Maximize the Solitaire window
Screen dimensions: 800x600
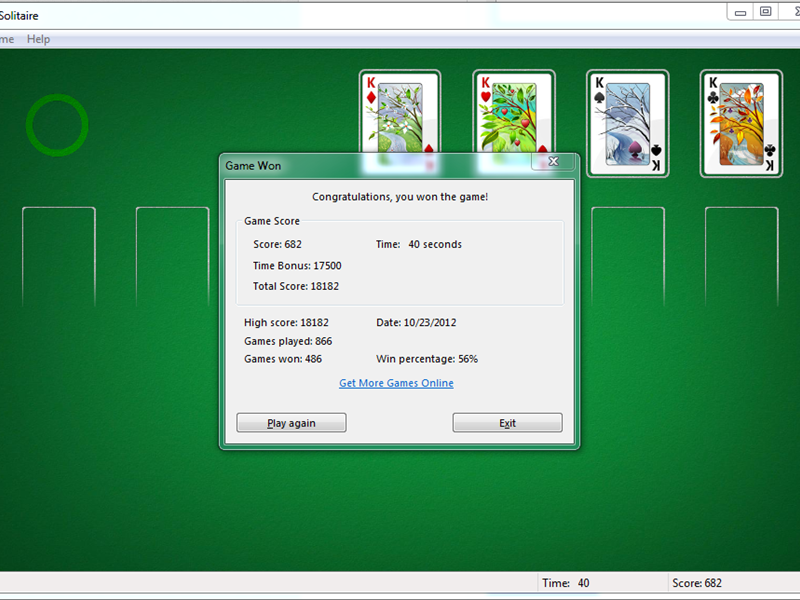(765, 12)
